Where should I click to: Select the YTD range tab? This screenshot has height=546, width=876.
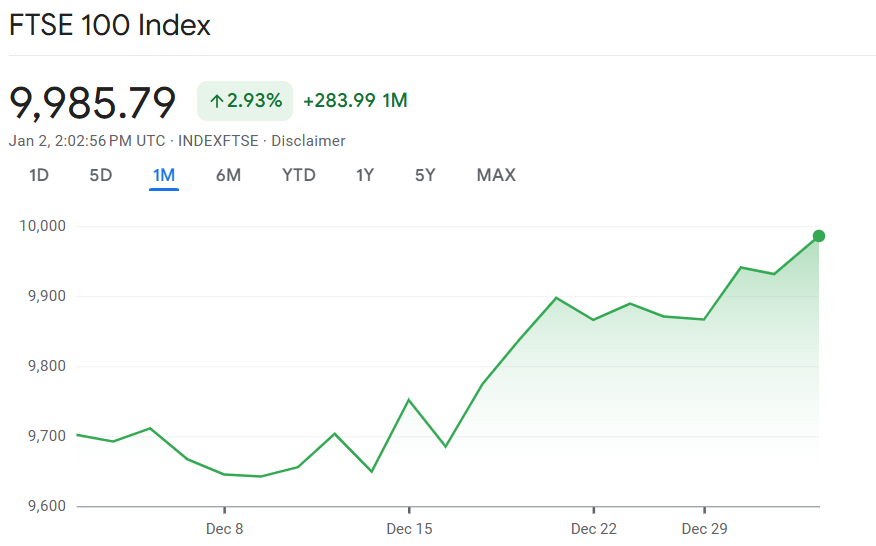click(299, 176)
